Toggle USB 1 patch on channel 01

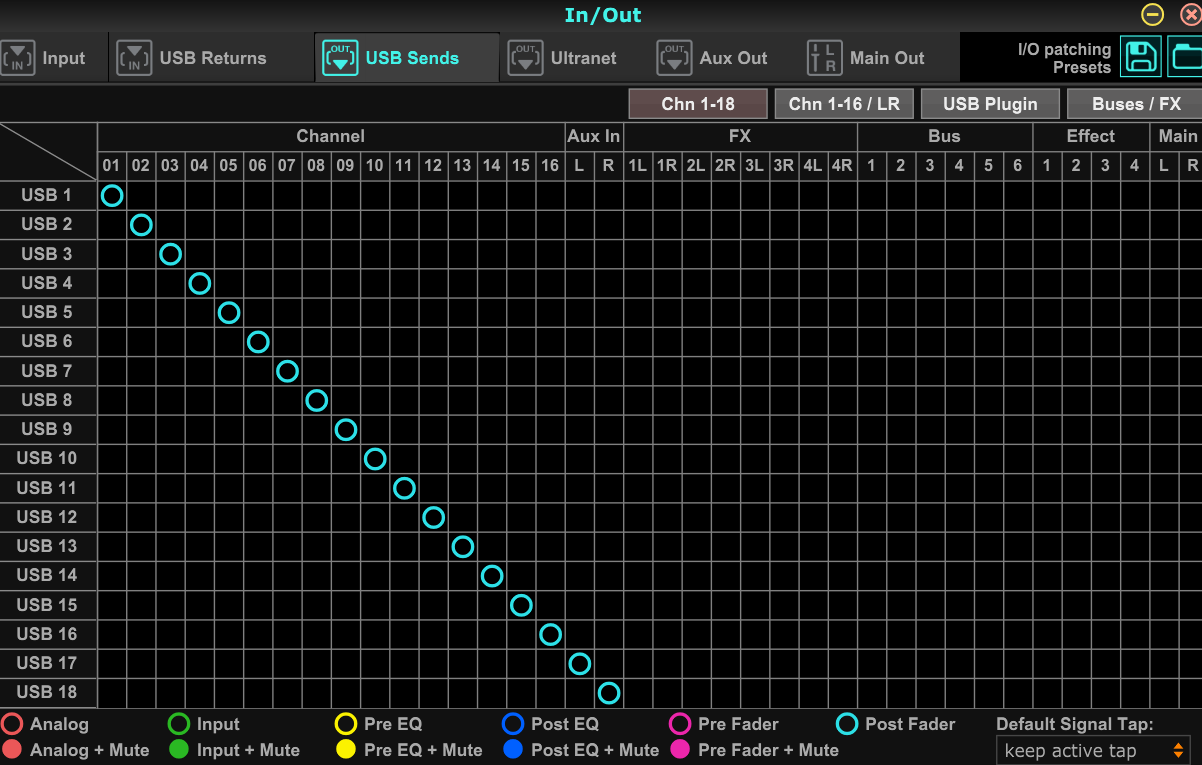click(x=112, y=195)
